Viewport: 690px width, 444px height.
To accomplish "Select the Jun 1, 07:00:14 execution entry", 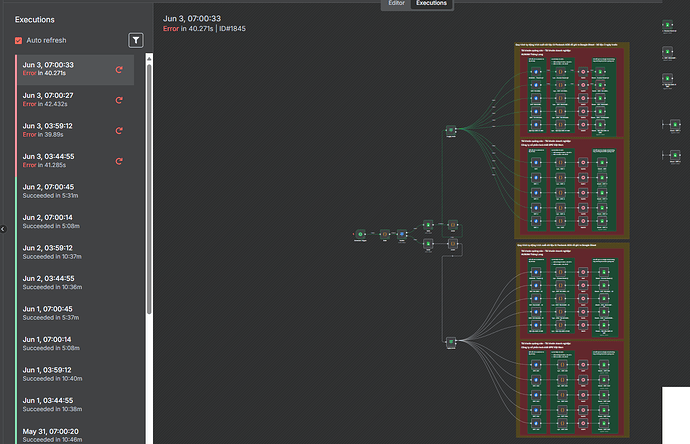I will [60, 344].
